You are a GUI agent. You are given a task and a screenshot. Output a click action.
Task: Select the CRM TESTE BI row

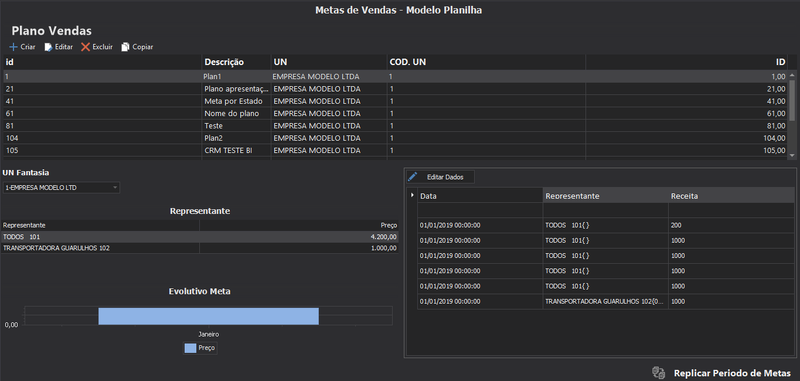[x=396, y=150]
